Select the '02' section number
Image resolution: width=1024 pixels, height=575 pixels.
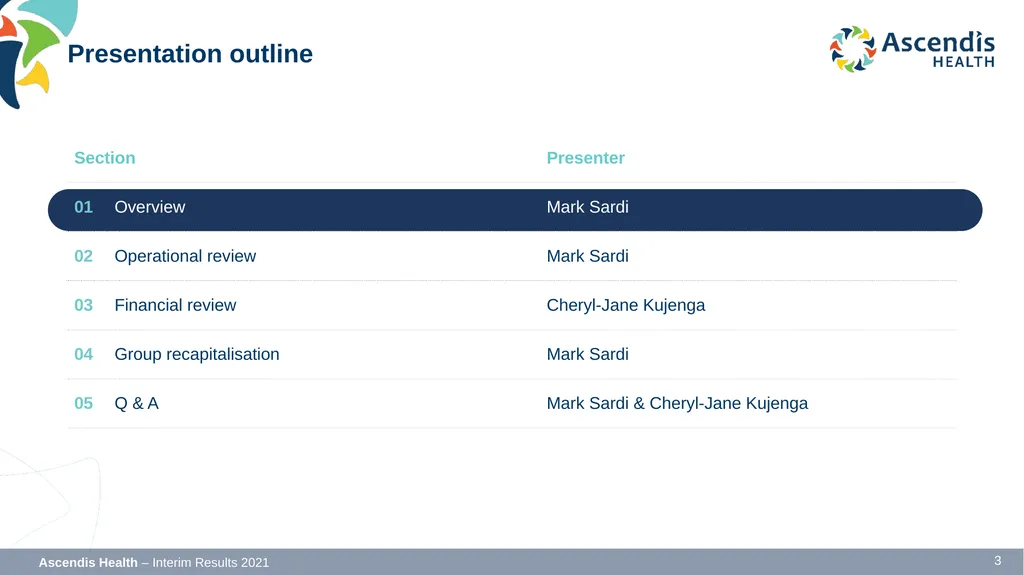coord(83,256)
